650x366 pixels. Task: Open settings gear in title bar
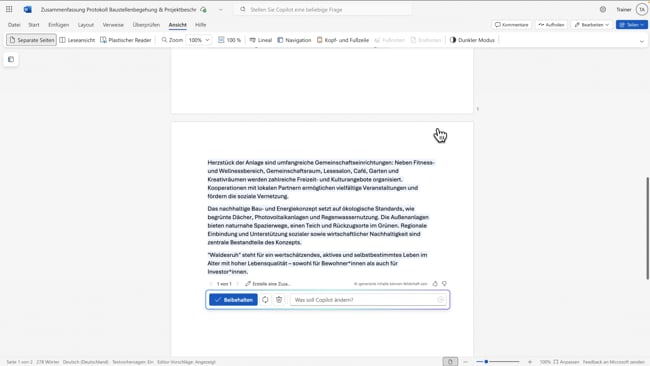603,9
